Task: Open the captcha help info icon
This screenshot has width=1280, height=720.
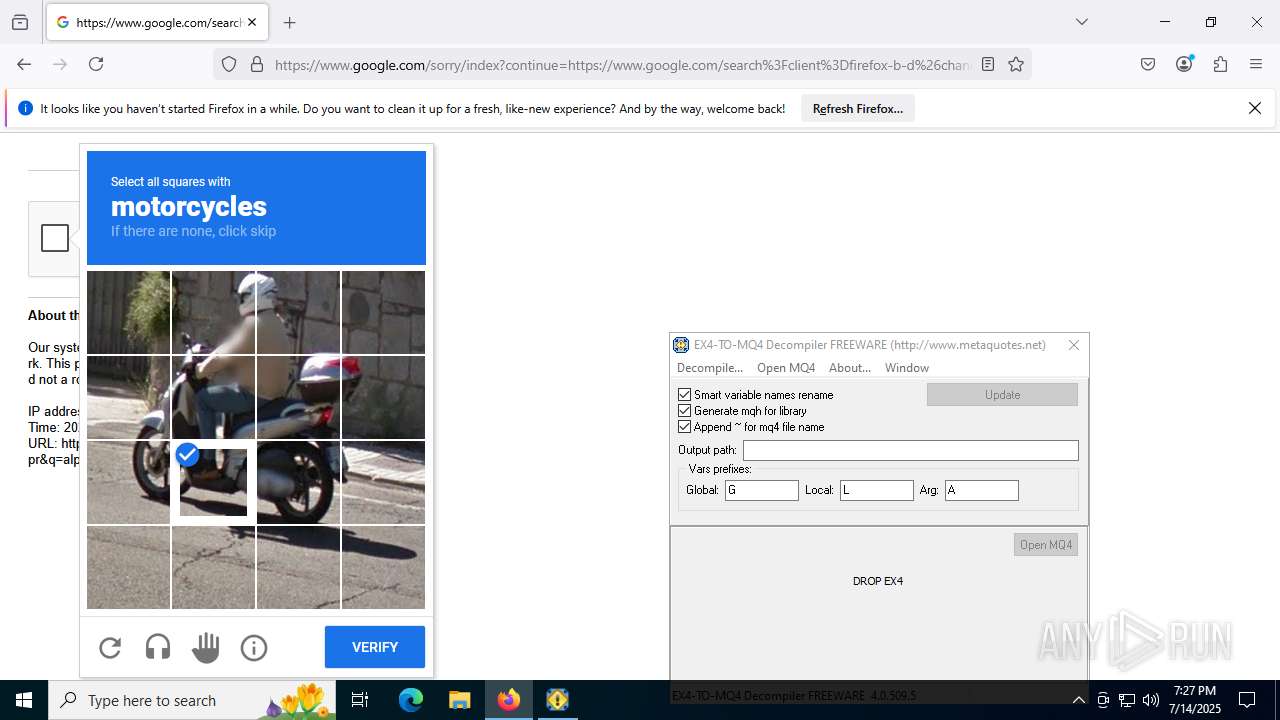Action: 254,648
